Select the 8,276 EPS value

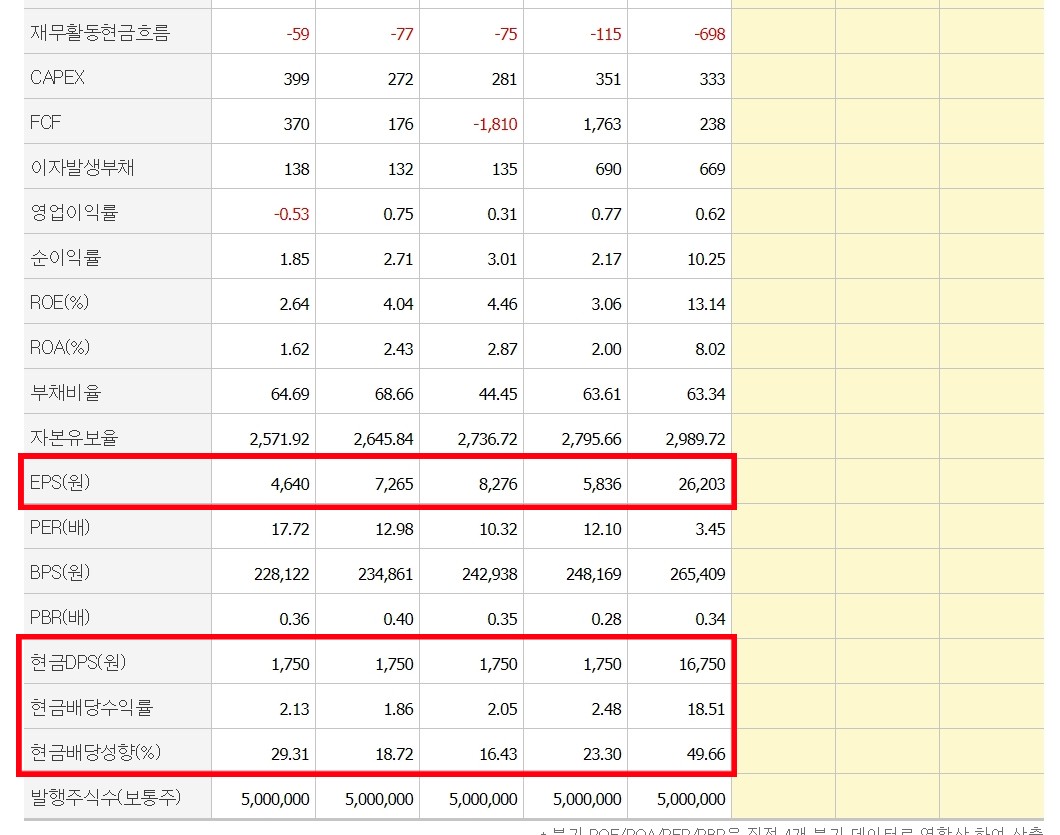(498, 484)
